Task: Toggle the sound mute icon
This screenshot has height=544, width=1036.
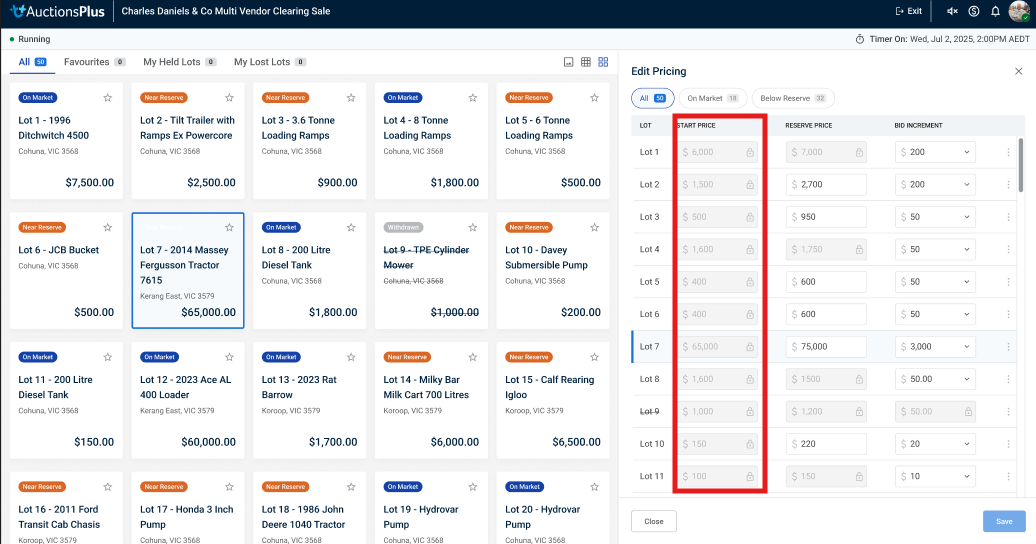Action: [952, 11]
